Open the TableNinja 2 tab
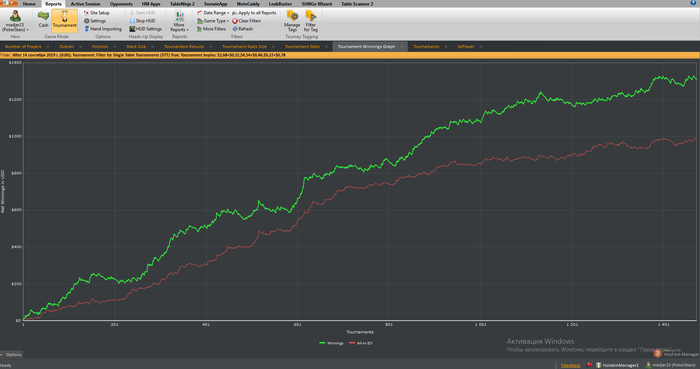 [182, 4]
